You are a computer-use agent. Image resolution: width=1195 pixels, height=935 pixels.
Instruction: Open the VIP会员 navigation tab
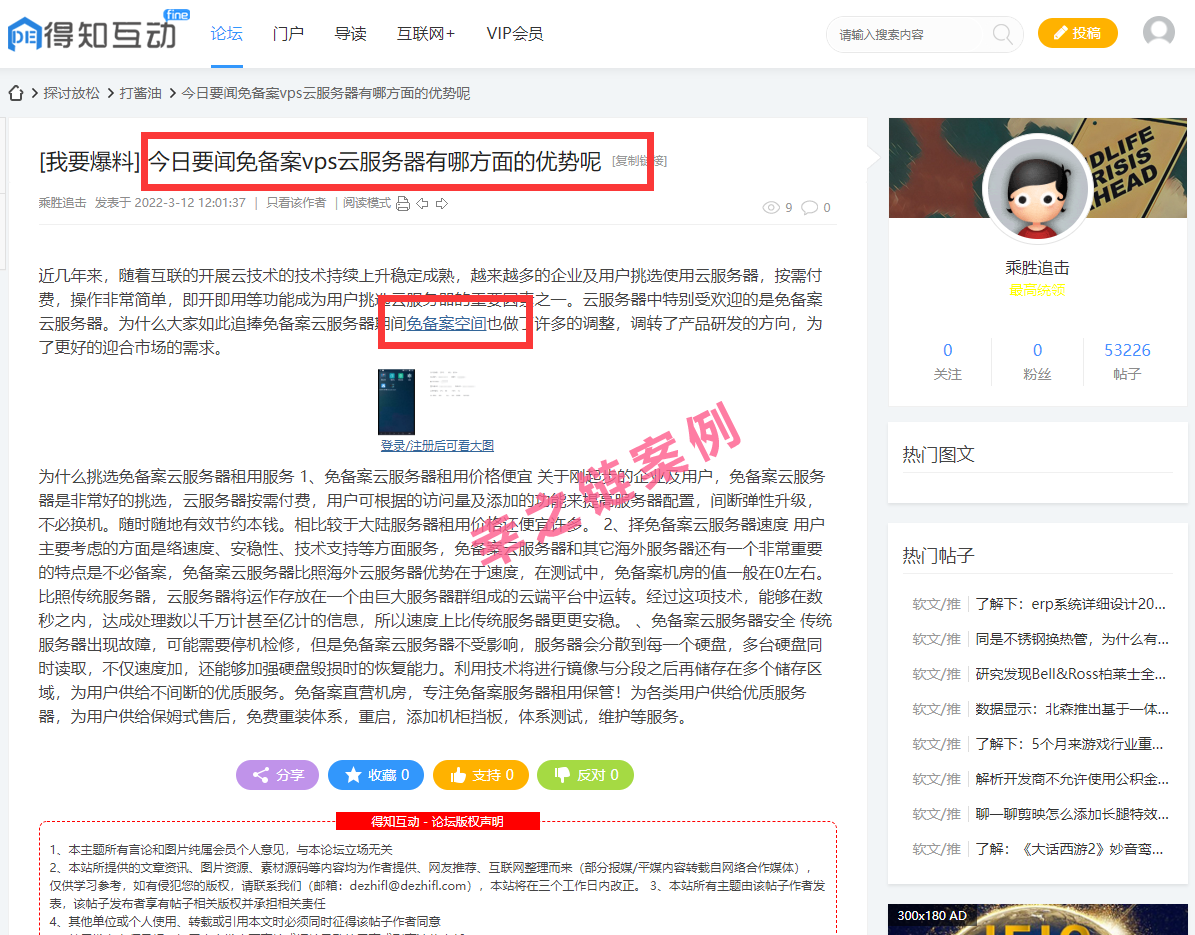pyautogui.click(x=514, y=34)
